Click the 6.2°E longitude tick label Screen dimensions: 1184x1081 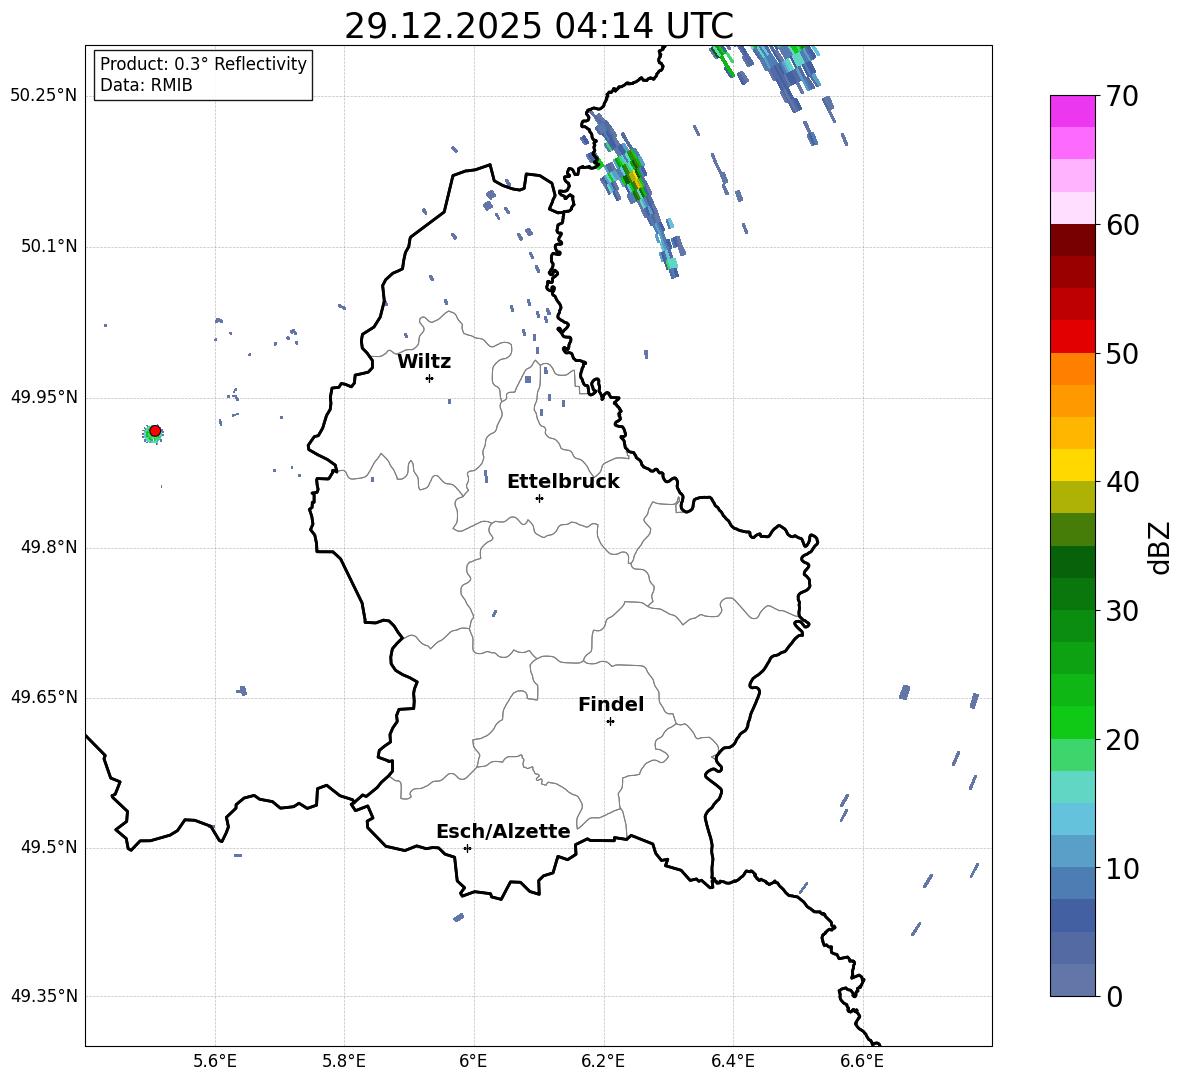604,1061
